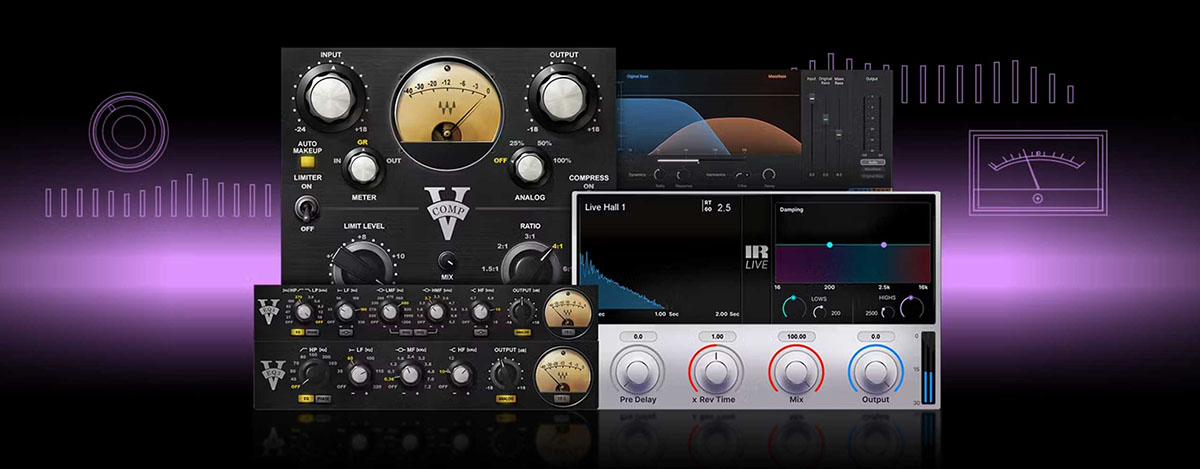Select the purple Damping node
Viewport: 1200px width, 469px height.
tap(883, 244)
